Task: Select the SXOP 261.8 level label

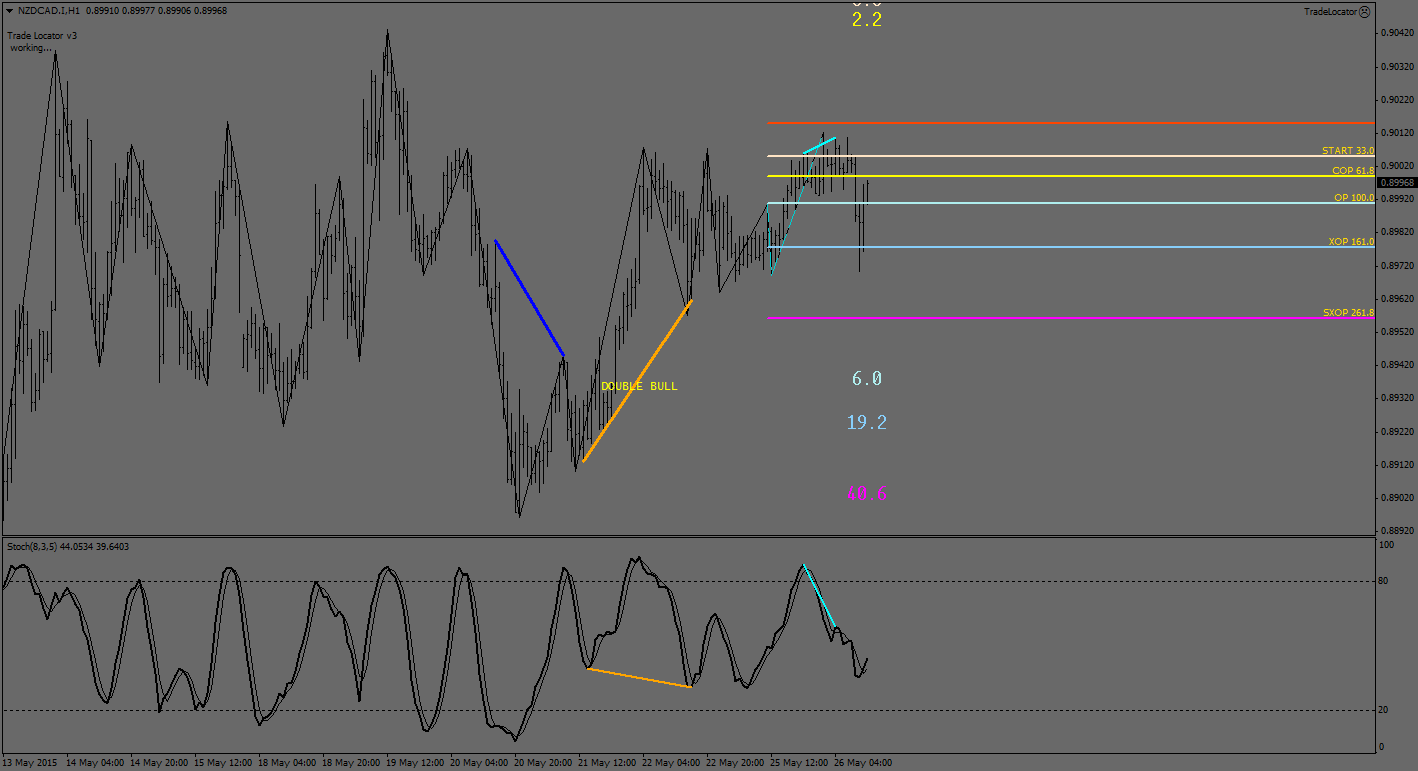Action: pos(1347,313)
